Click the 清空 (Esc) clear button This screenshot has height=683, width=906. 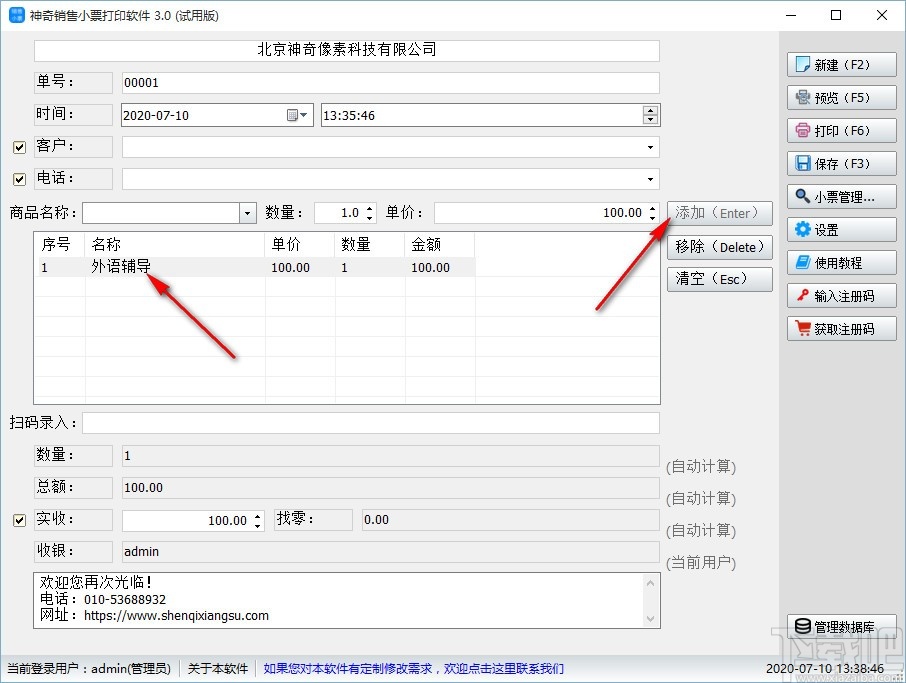(720, 279)
